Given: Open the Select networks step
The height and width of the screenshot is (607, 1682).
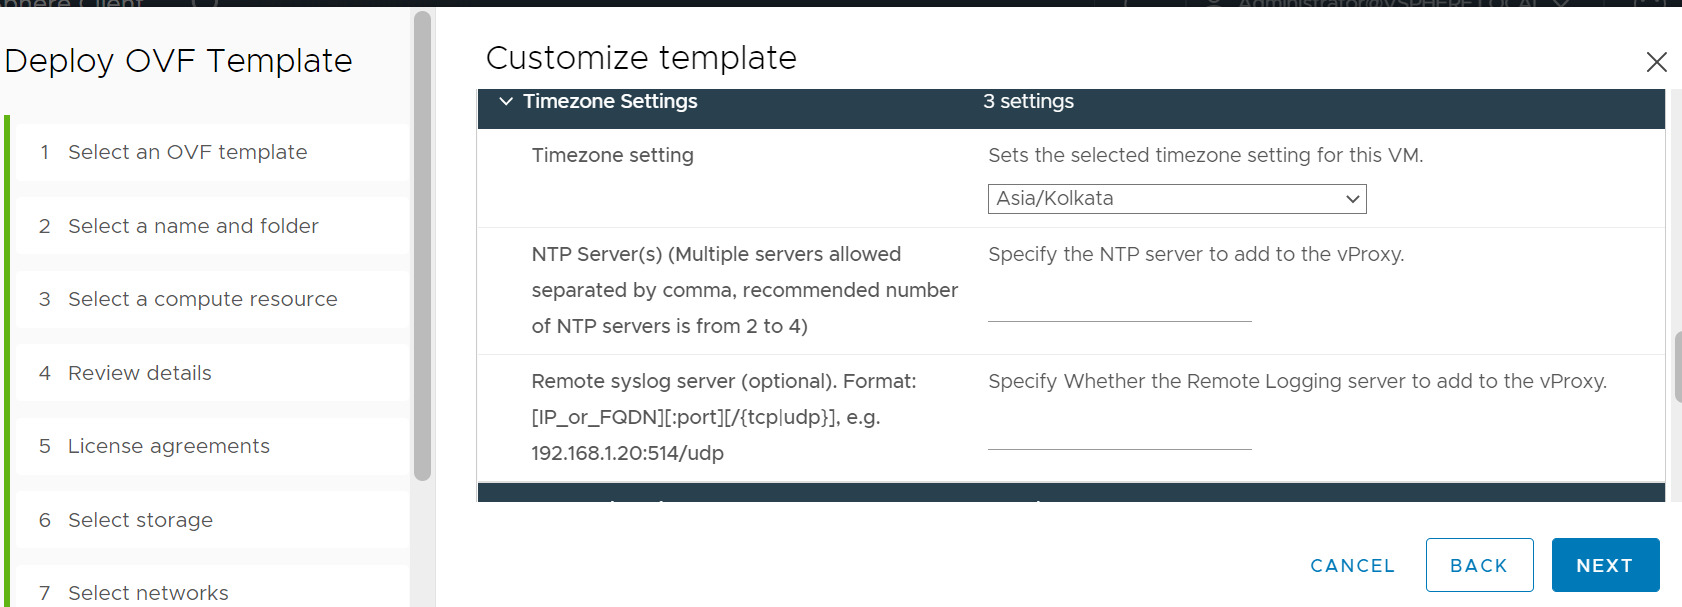Looking at the screenshot, I should coord(147,592).
